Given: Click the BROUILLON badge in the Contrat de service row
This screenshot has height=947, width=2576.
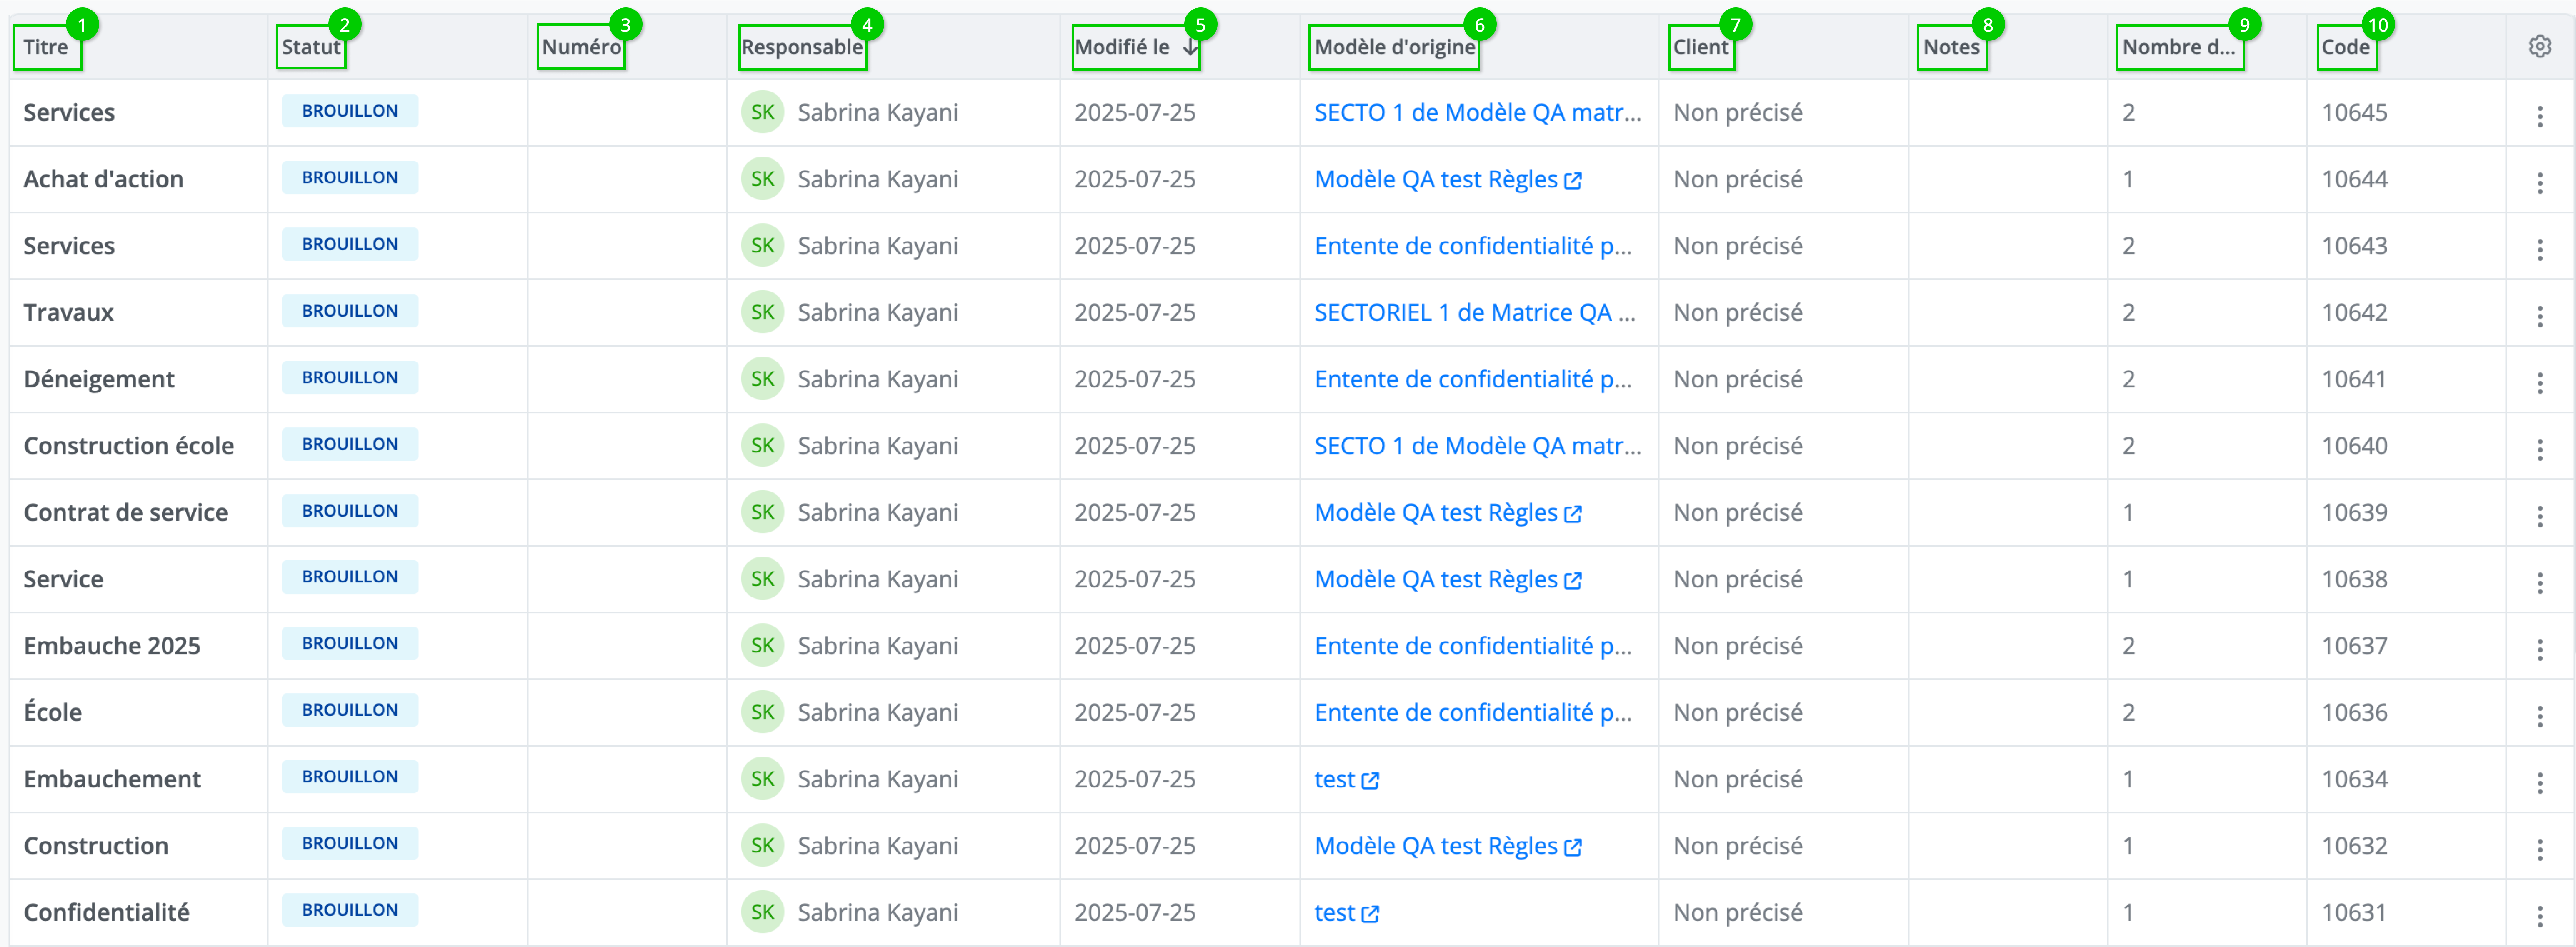Looking at the screenshot, I should (x=350, y=511).
